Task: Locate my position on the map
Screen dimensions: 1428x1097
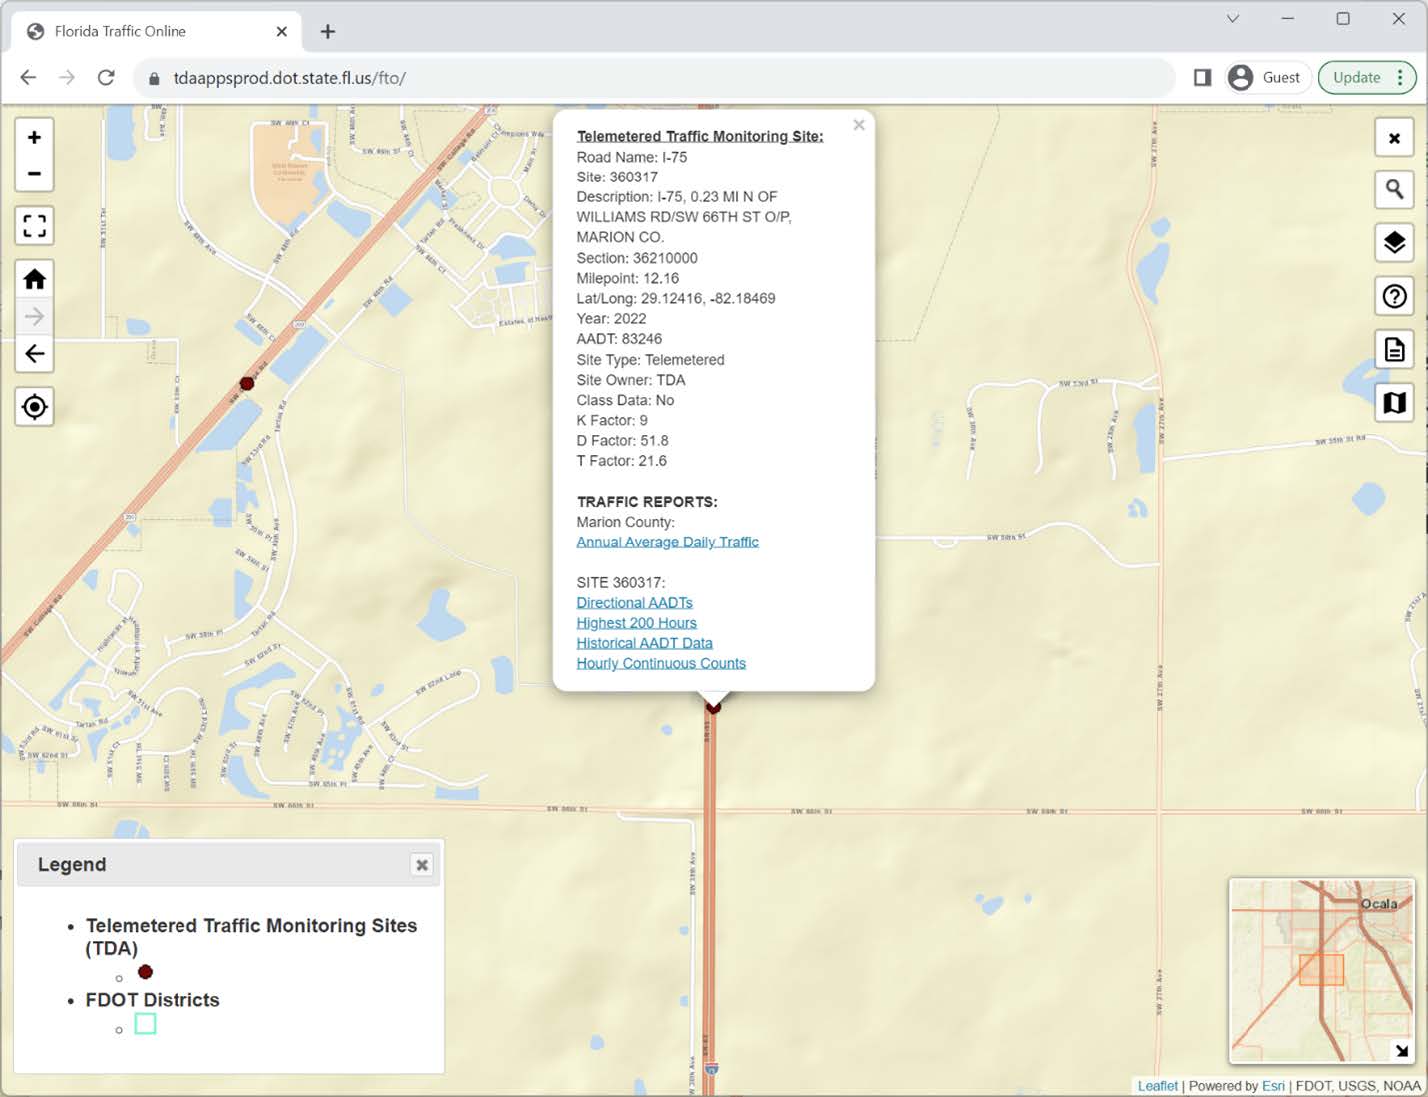Action: pos(34,407)
